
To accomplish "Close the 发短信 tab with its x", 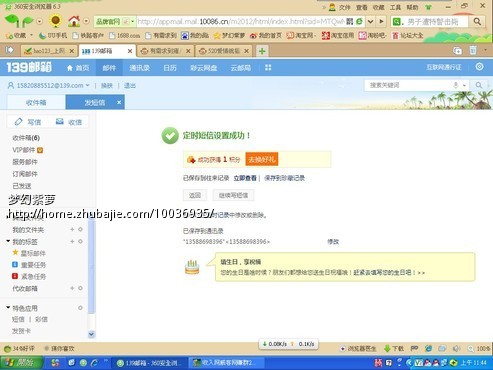I will 119,102.
